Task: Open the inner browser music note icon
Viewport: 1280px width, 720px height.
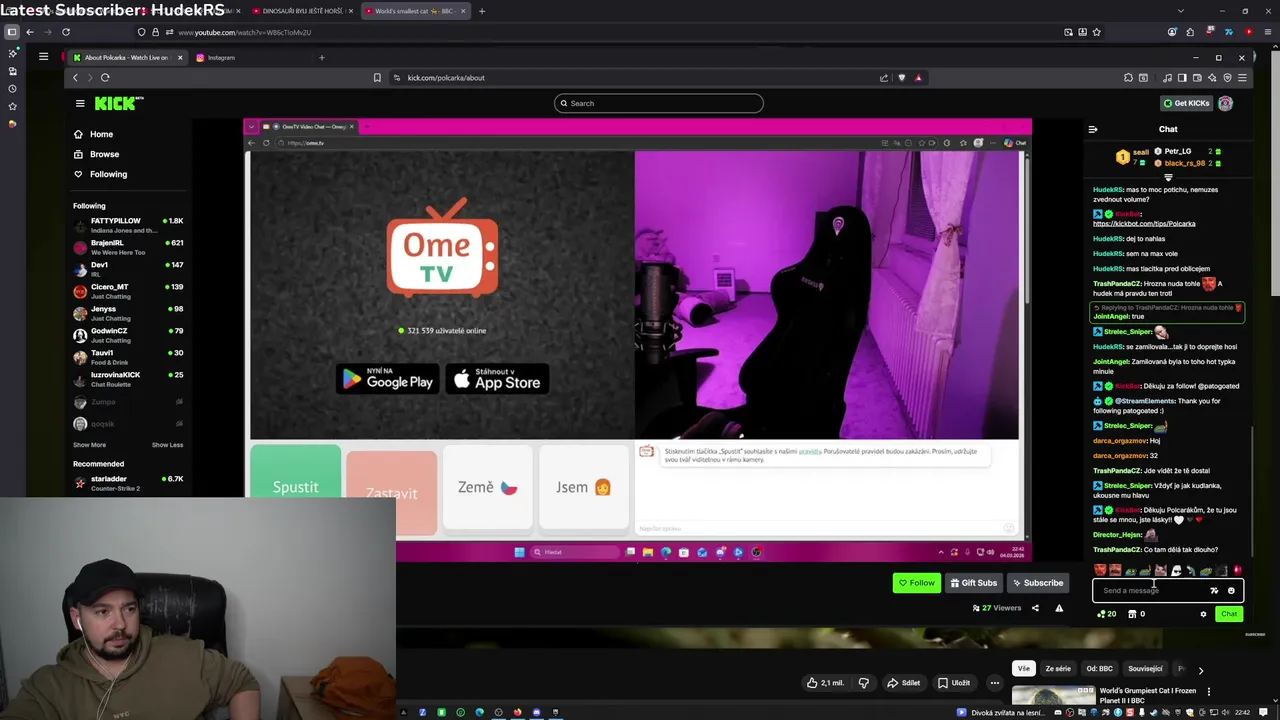Action: (x=1167, y=78)
